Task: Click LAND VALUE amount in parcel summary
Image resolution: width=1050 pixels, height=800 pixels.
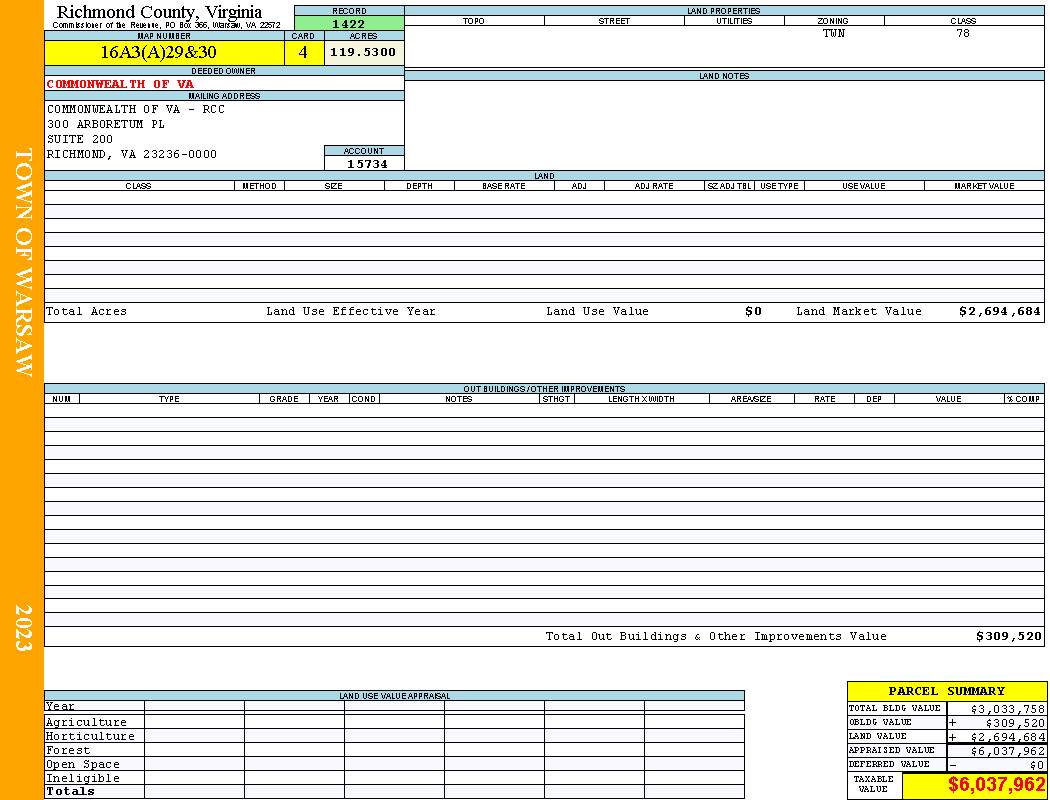Action: pyautogui.click(x=1007, y=737)
